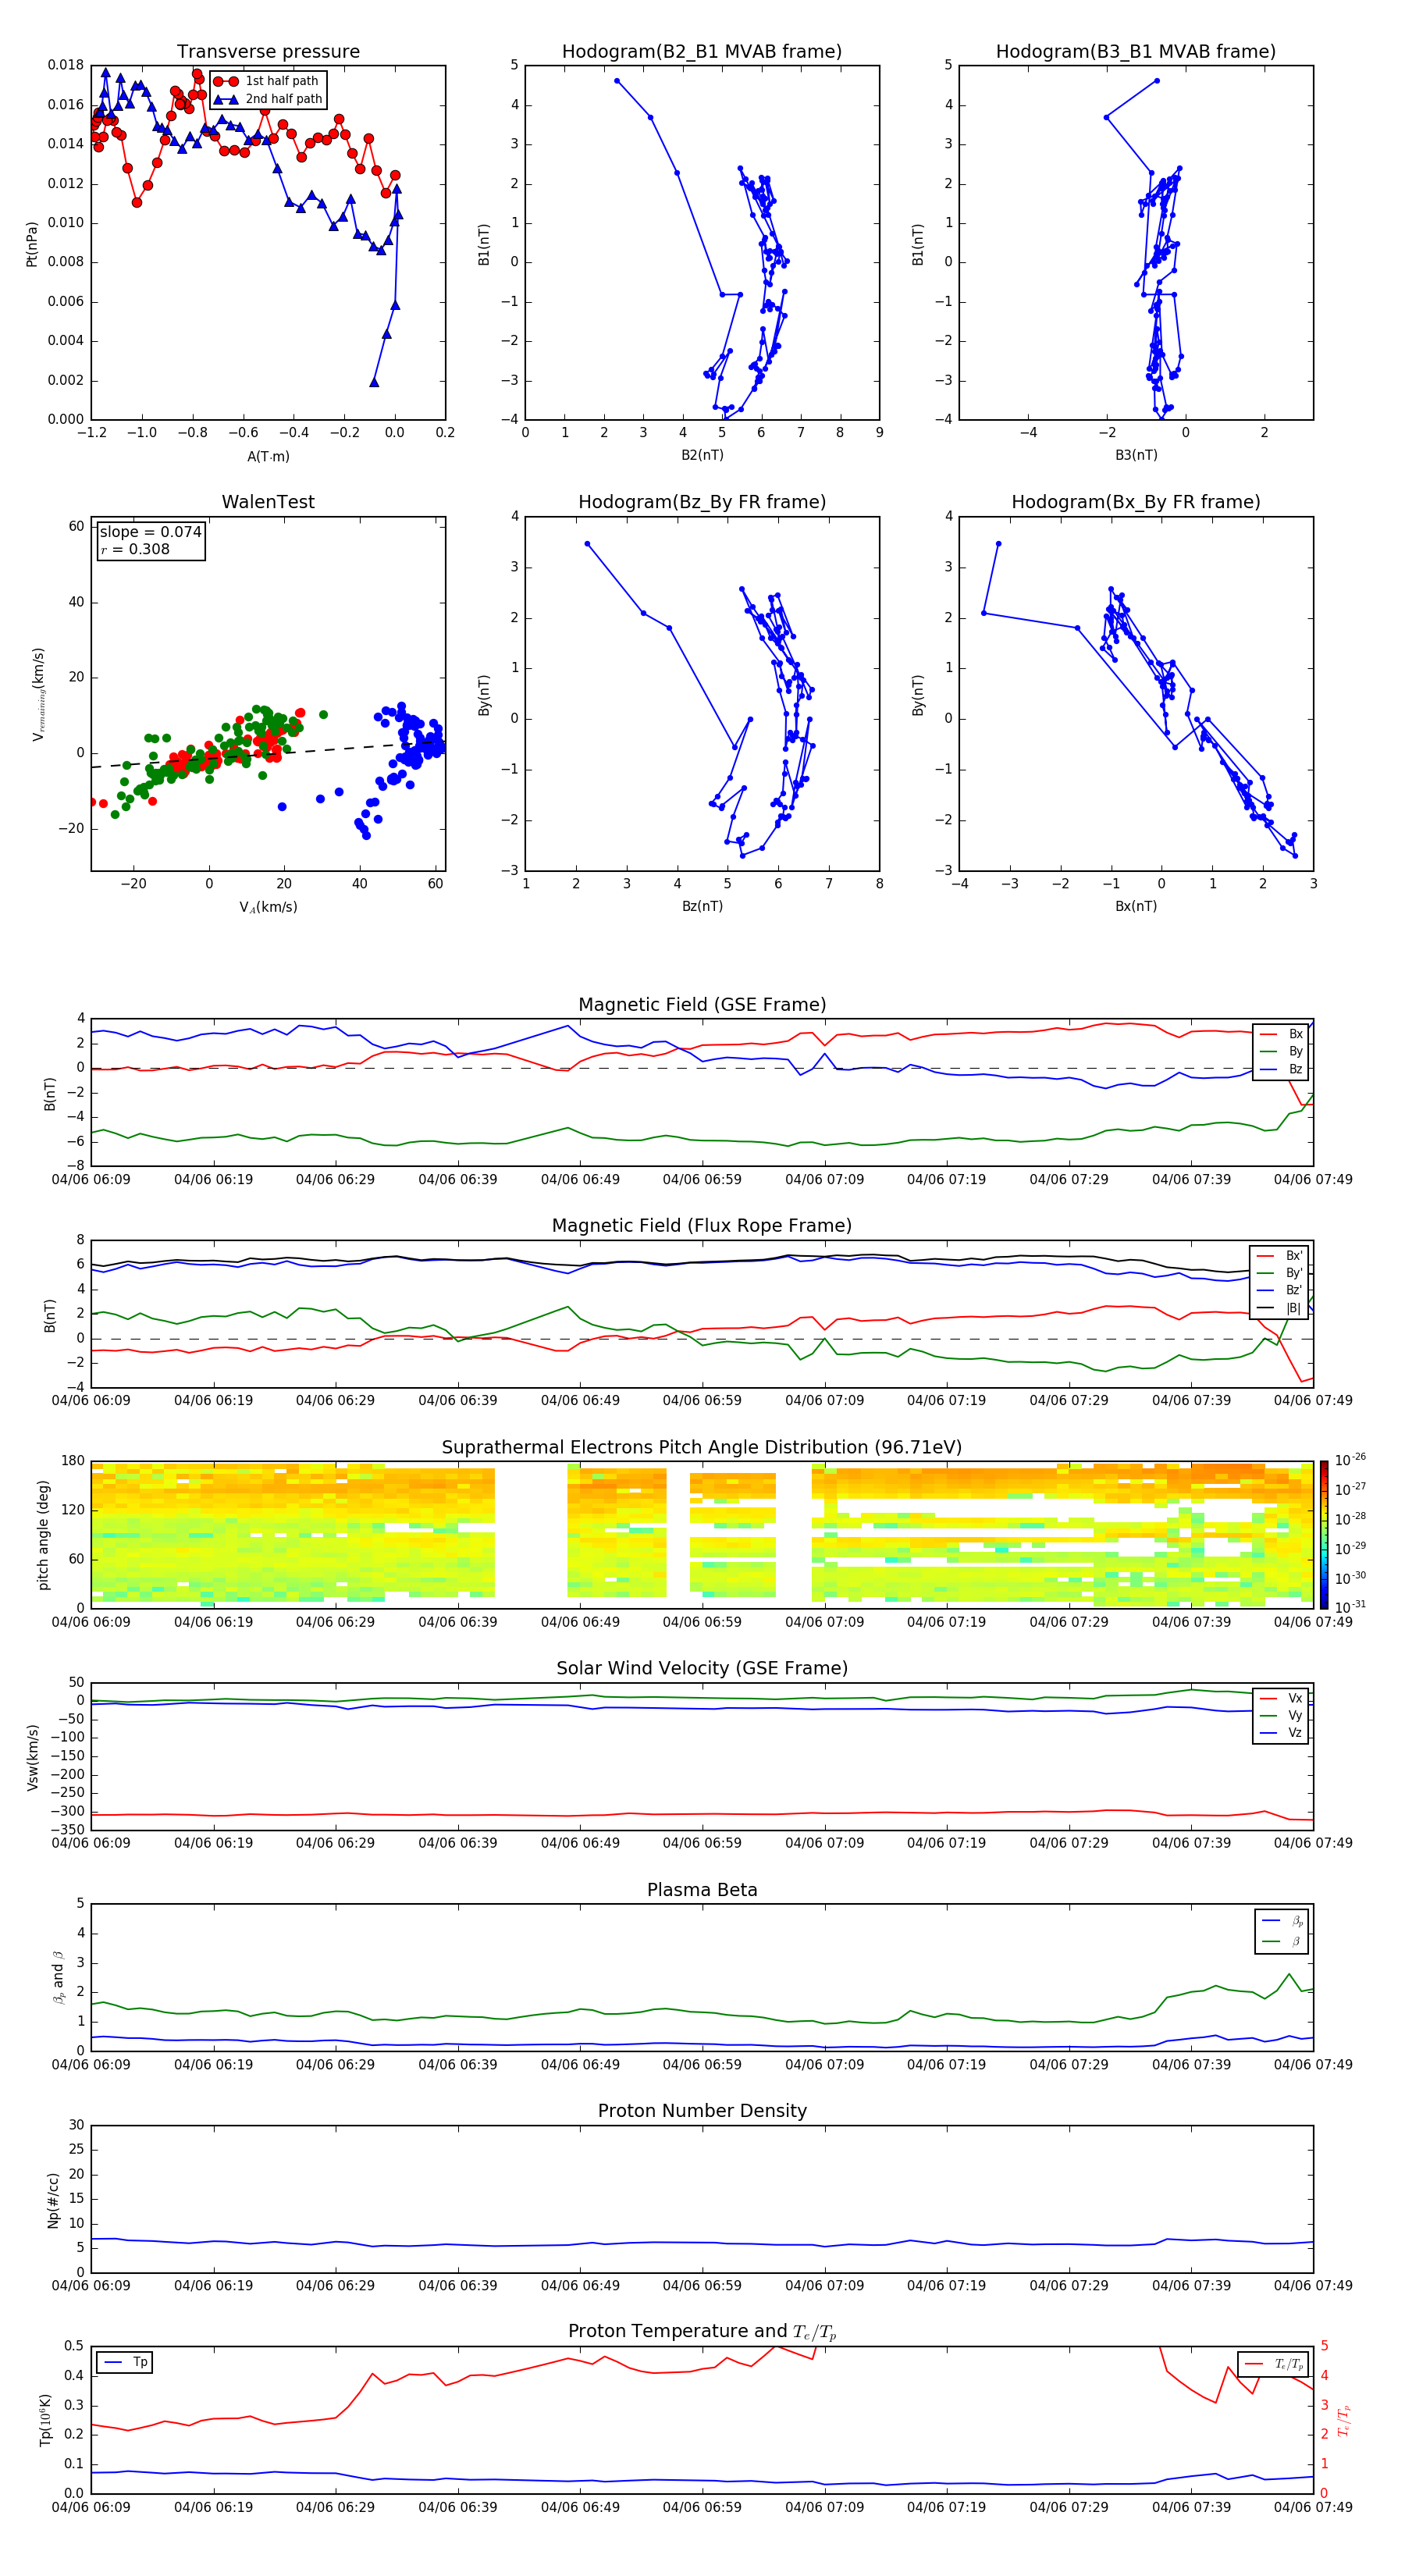Viewport: 1405px width, 2576px height.
Task: Click the pitch angle distribution colorbar
Action: (1324, 1535)
